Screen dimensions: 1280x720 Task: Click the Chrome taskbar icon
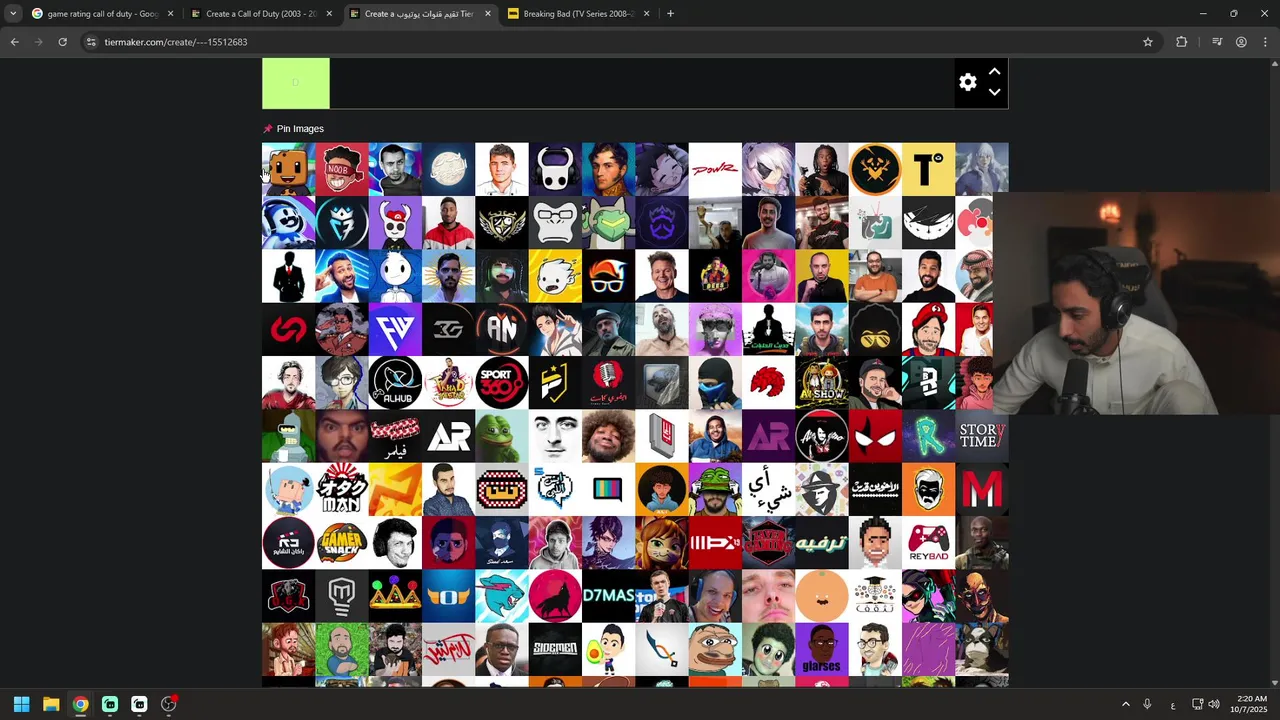click(80, 704)
